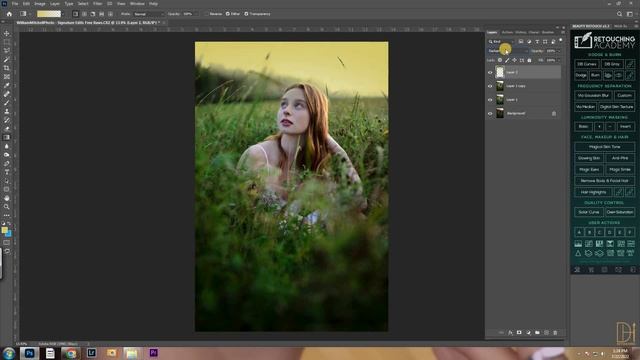Hide Layer 1 with its eye icon
The height and width of the screenshot is (360, 640).
pyautogui.click(x=490, y=100)
